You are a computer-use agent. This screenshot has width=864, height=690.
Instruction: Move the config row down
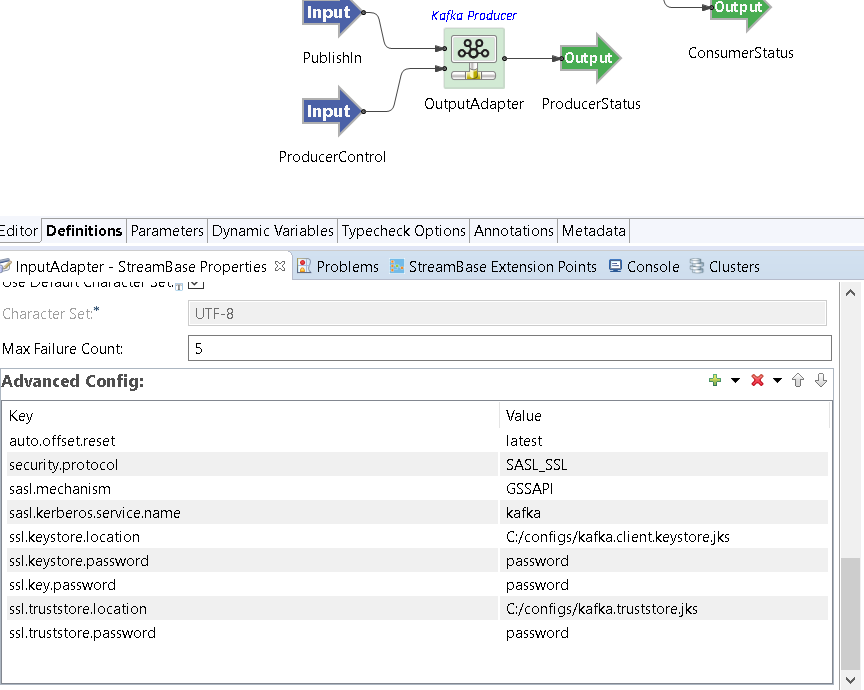pyautogui.click(x=820, y=381)
